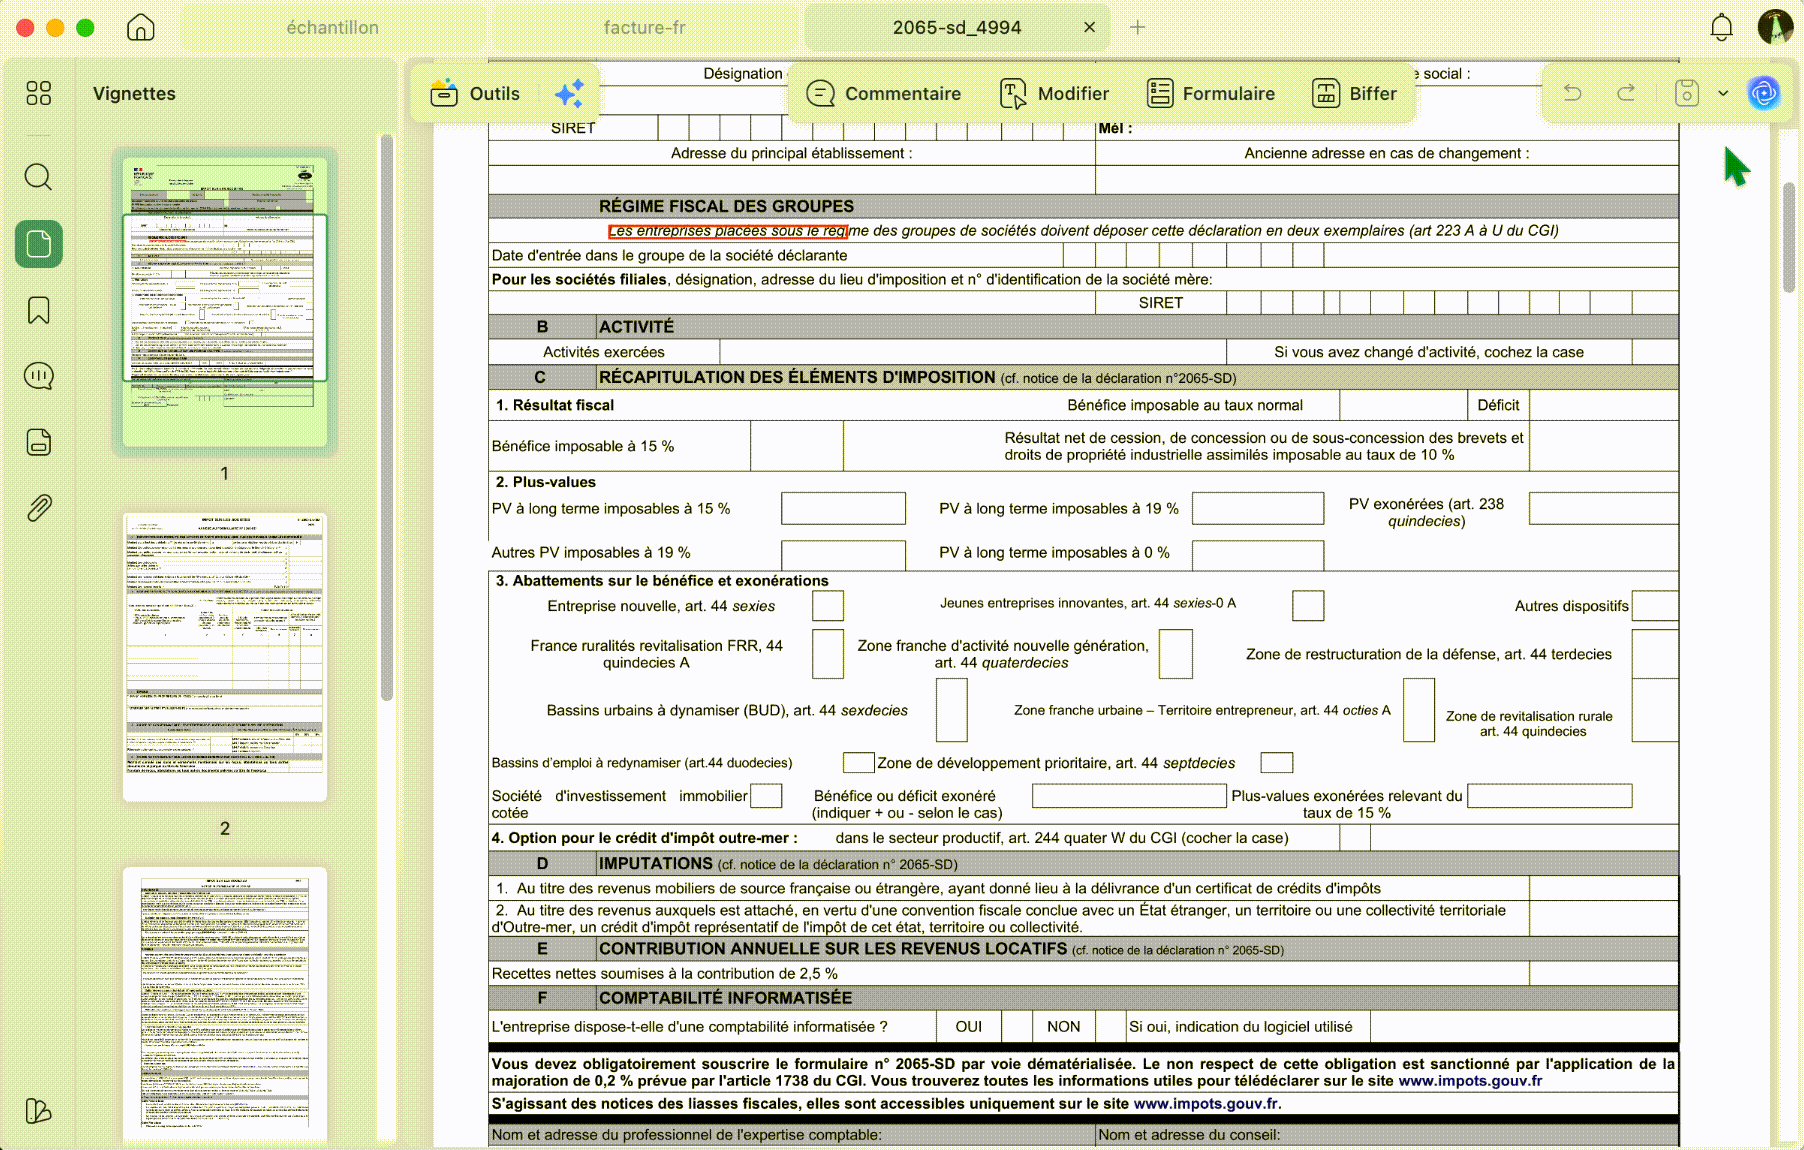The height and width of the screenshot is (1150, 1804).
Task: Click Autres PV imposables à 19 % field
Action: [x=843, y=555]
